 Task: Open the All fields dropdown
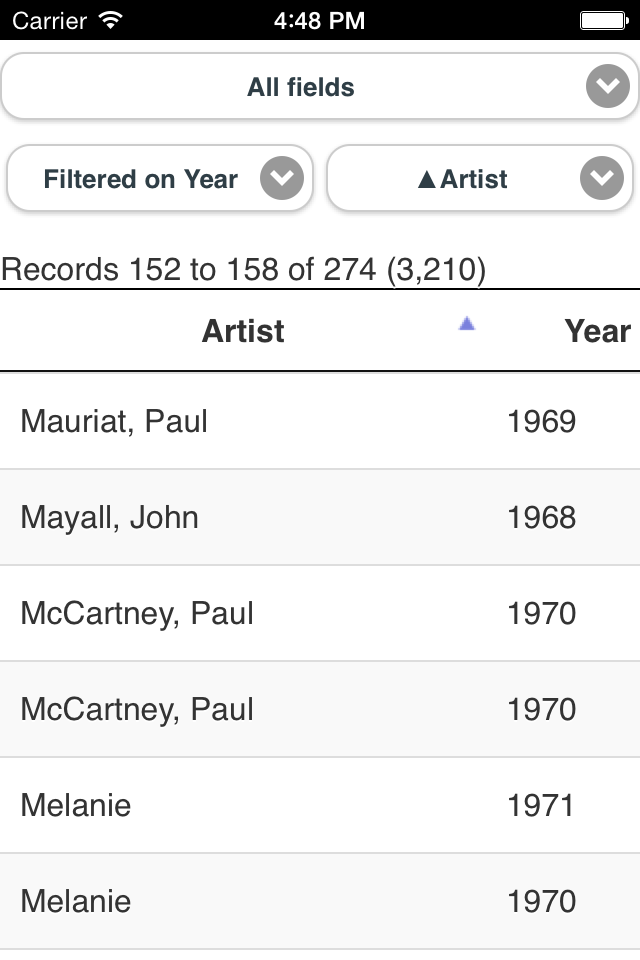[x=300, y=87]
